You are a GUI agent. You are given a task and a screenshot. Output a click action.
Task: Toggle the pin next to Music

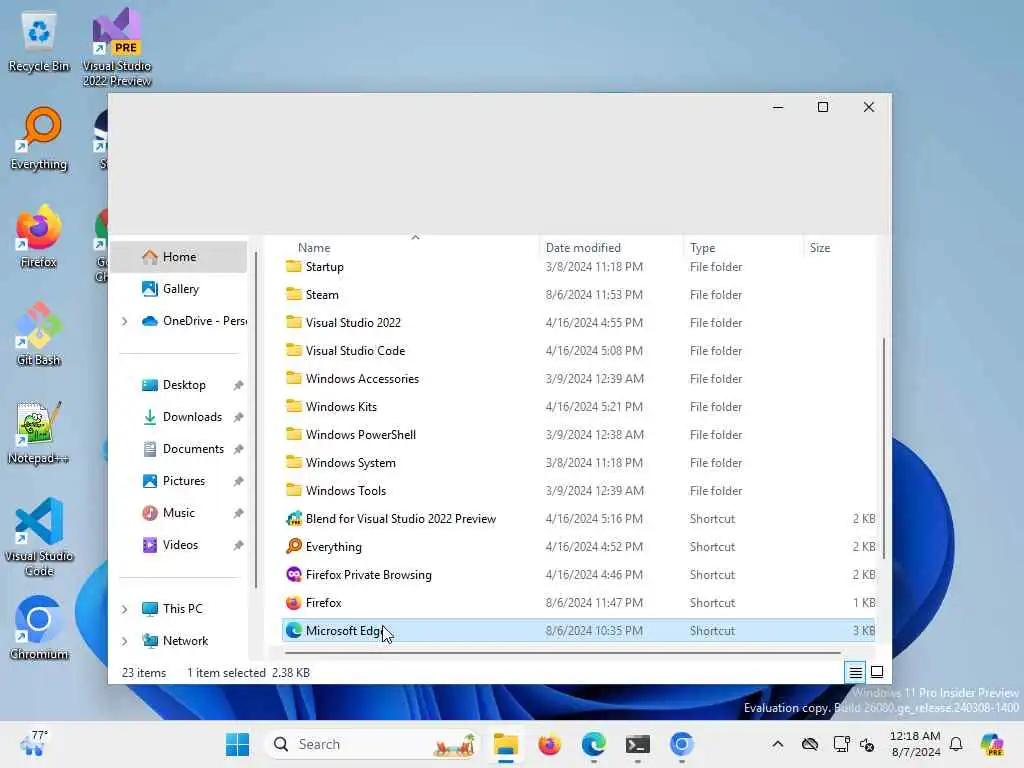pos(238,513)
